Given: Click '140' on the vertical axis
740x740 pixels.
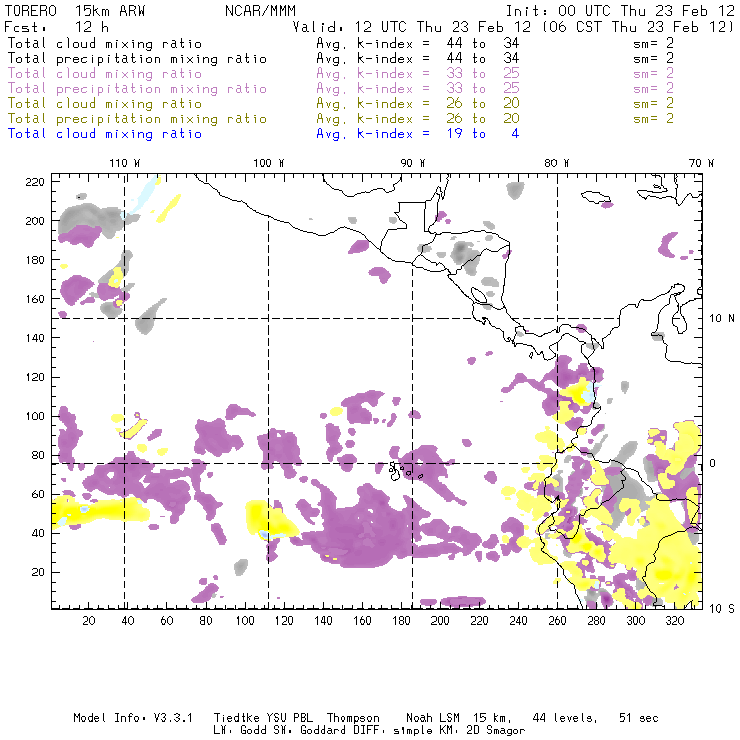Looking at the screenshot, I should tap(35, 338).
